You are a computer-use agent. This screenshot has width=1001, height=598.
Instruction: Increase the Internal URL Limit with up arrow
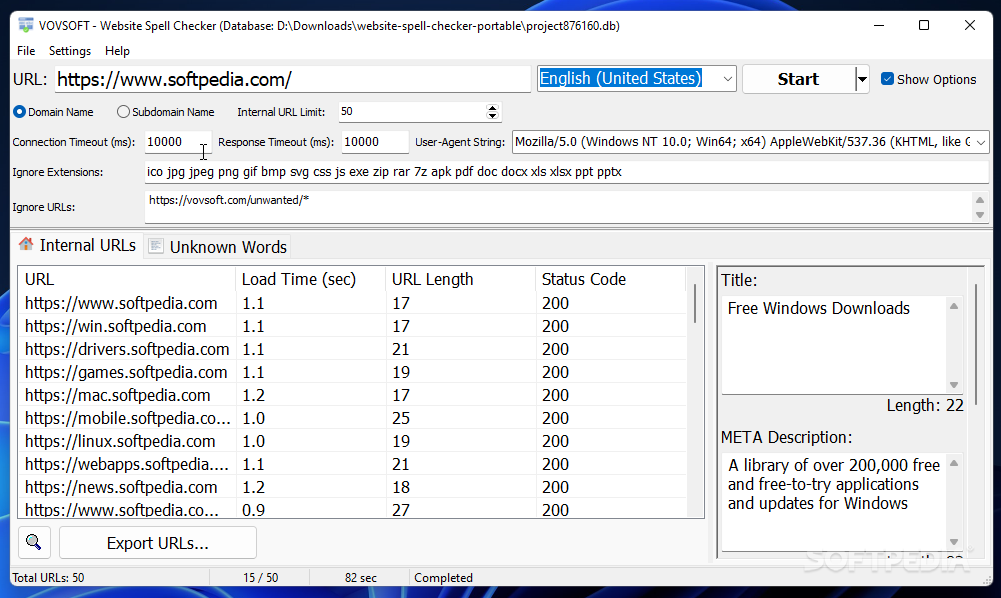point(492,107)
